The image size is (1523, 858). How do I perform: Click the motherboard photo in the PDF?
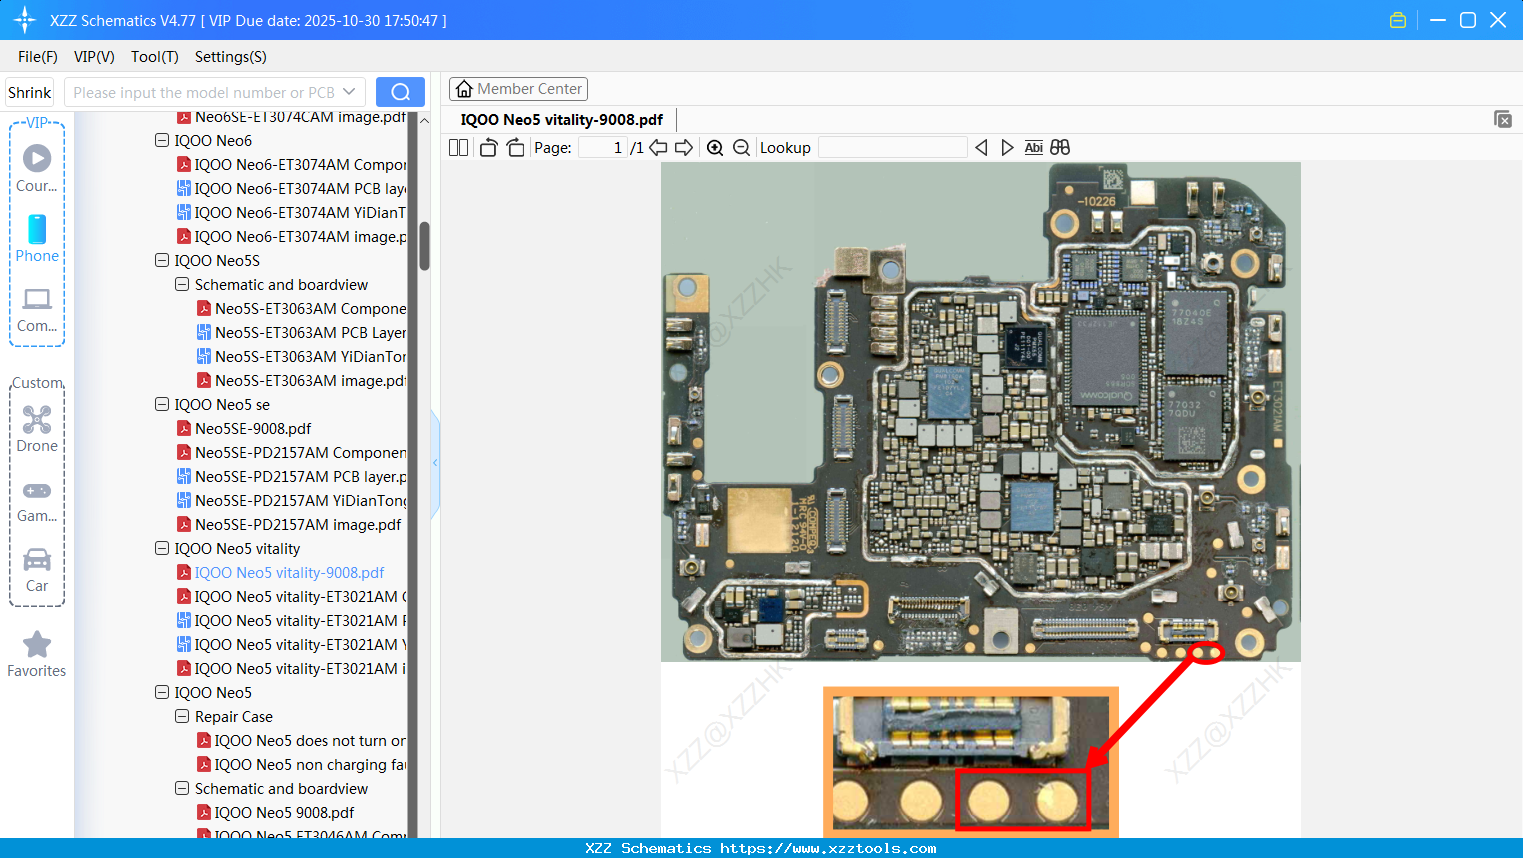point(980,412)
